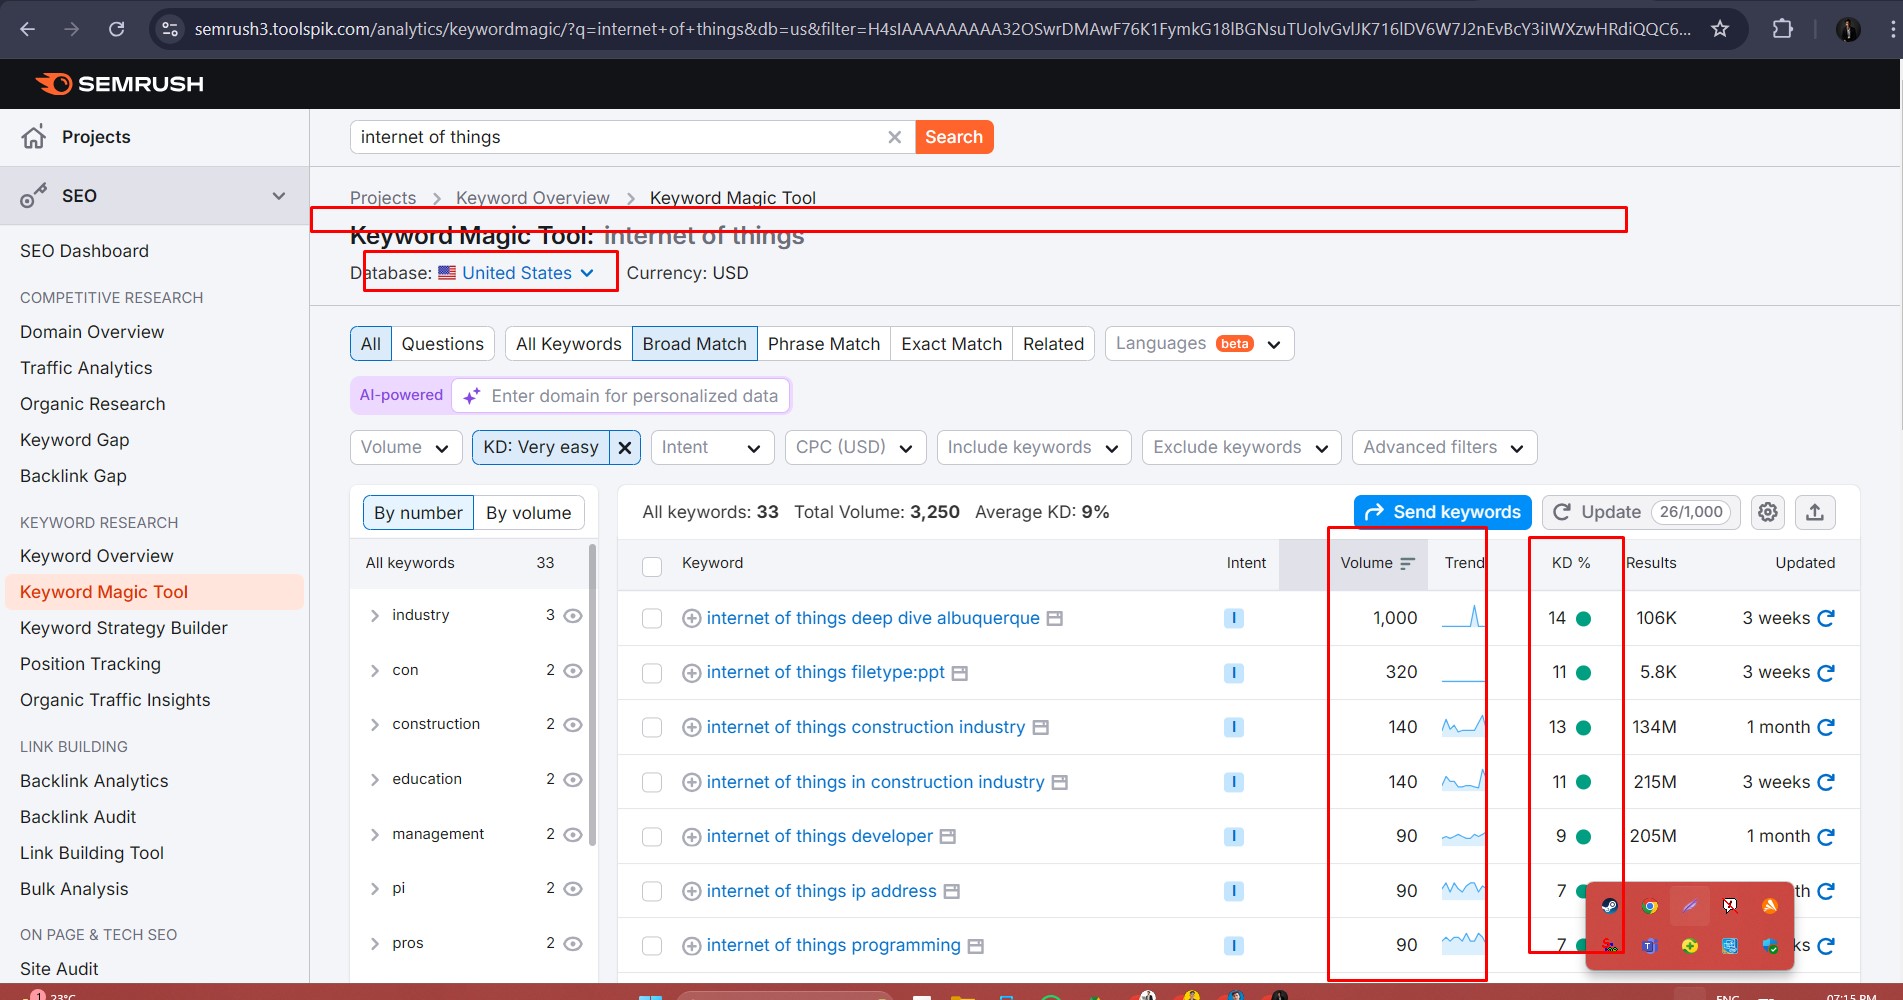Open the United States database dropdown

pyautogui.click(x=516, y=273)
